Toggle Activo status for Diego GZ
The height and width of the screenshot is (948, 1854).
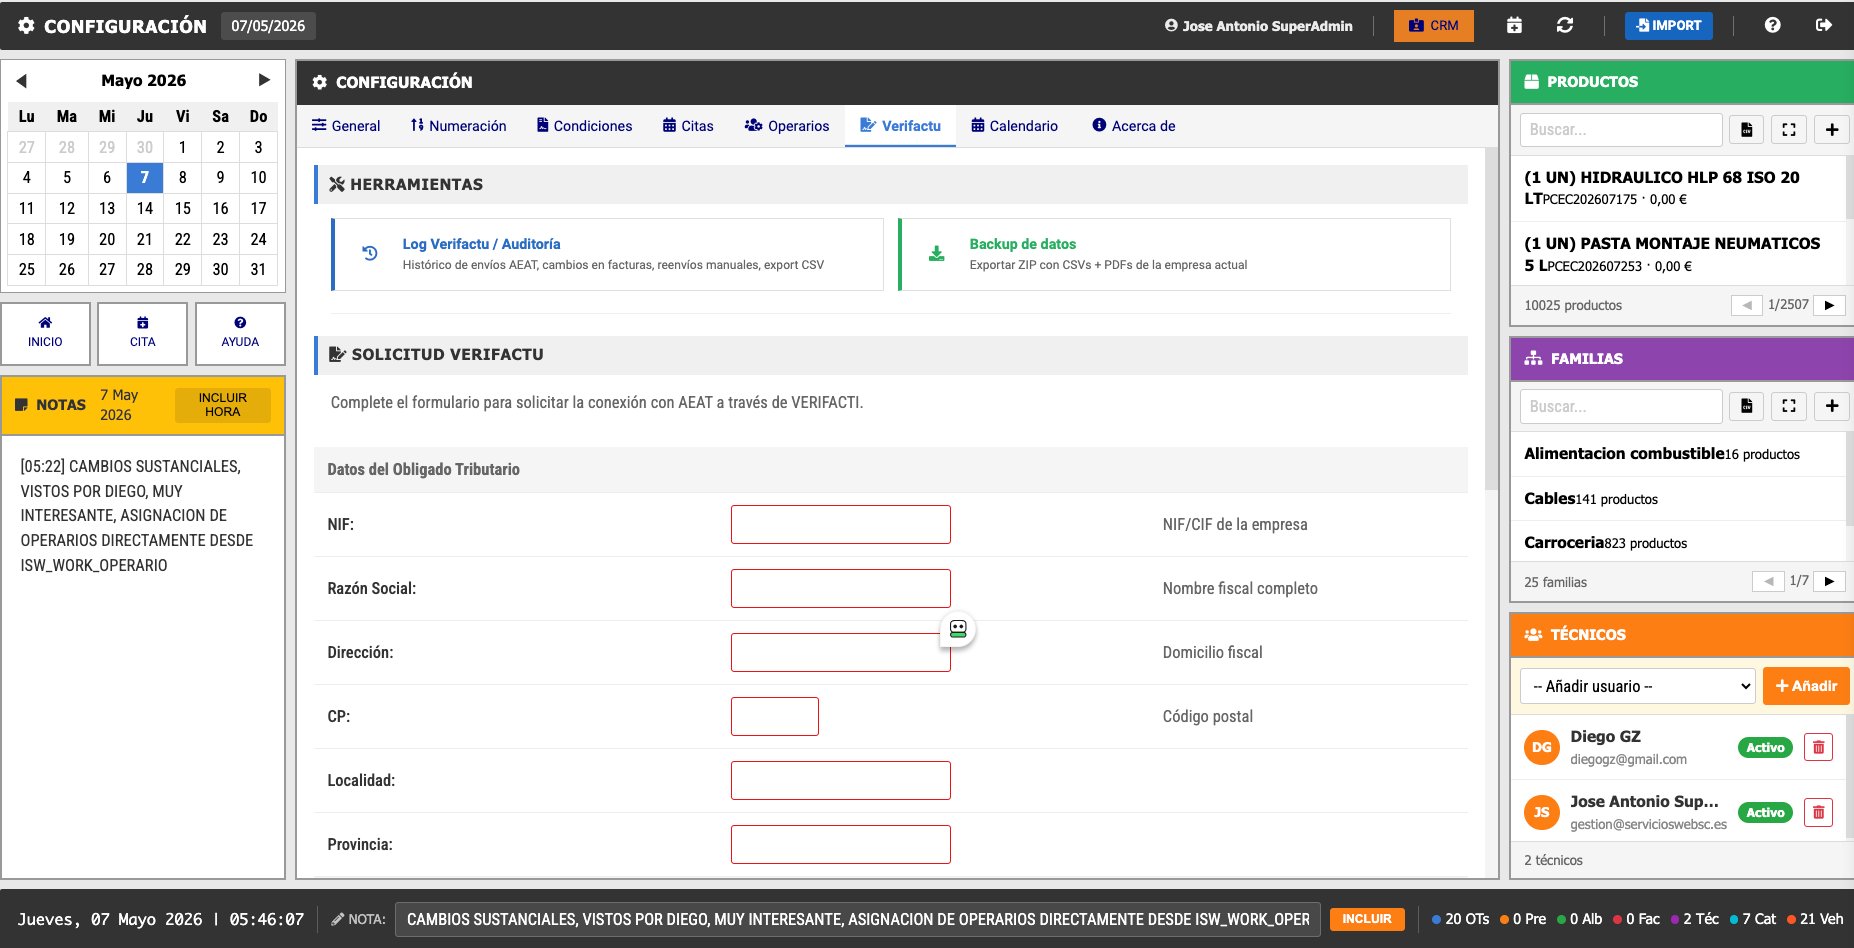pyautogui.click(x=1765, y=748)
